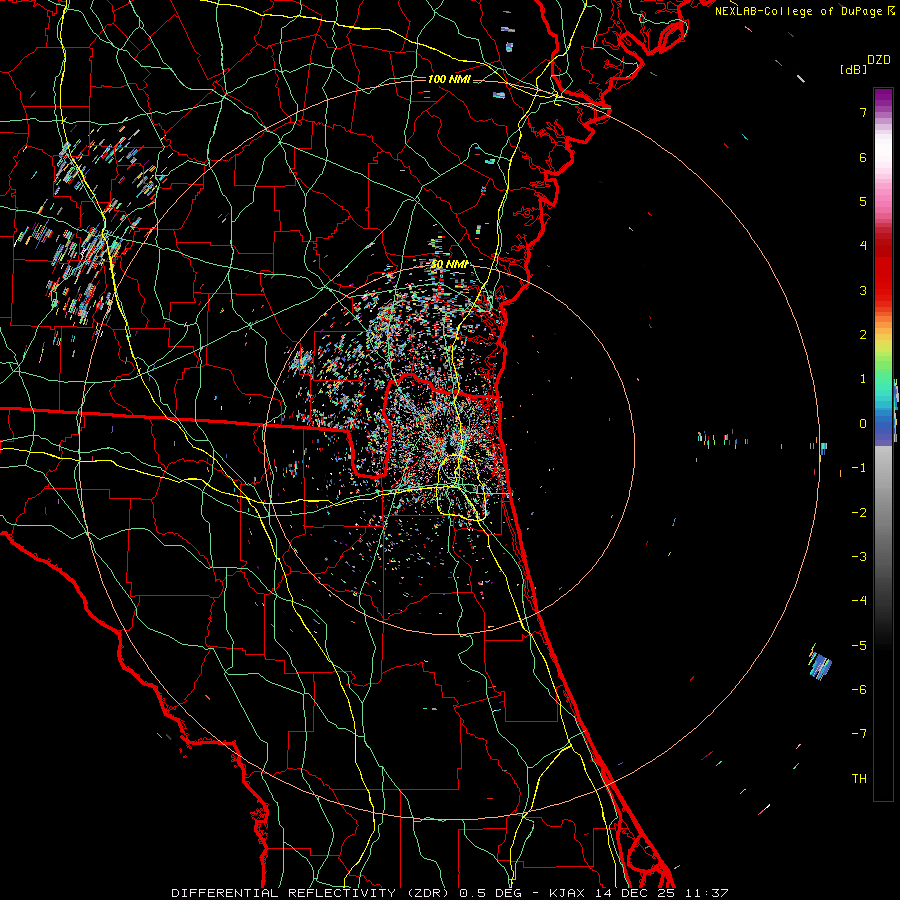Click the 3 value on the color scale

click(x=863, y=290)
